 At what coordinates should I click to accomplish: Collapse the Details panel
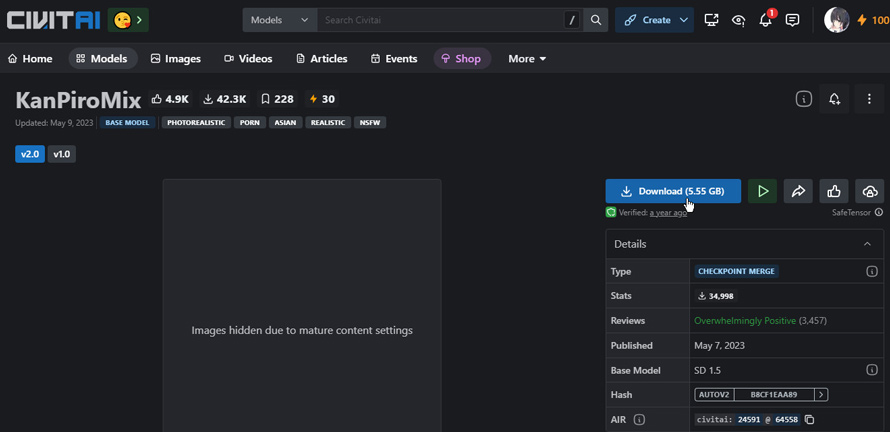pos(867,244)
